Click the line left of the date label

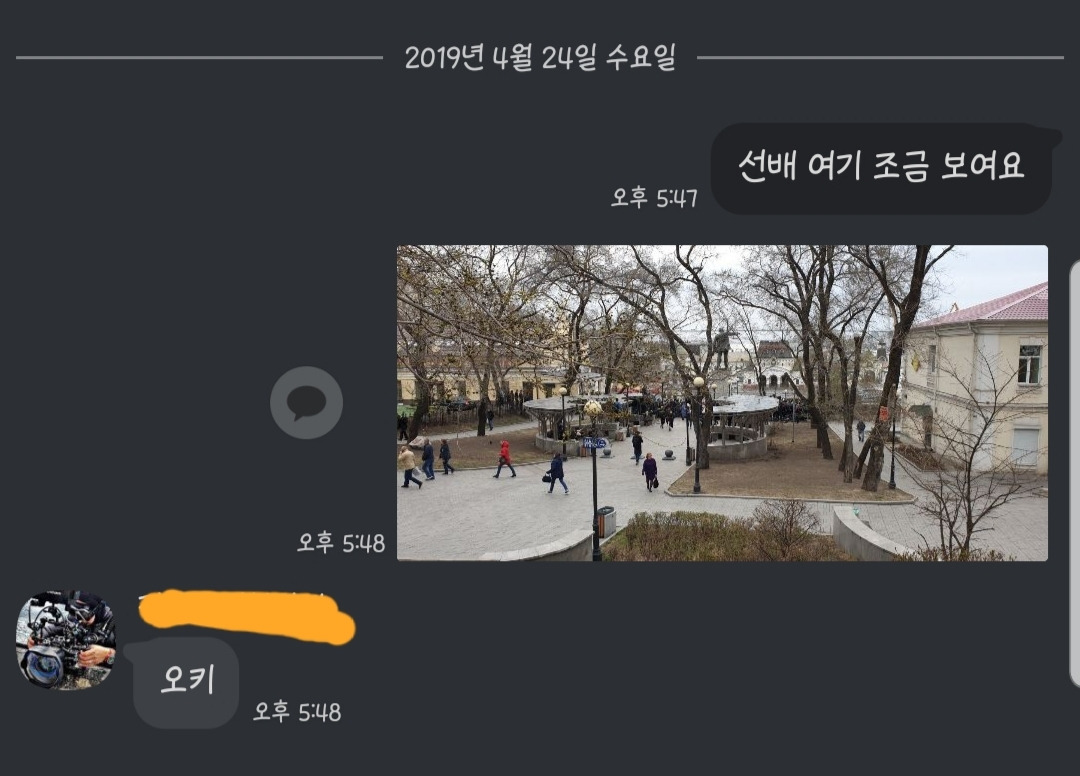[199, 58]
